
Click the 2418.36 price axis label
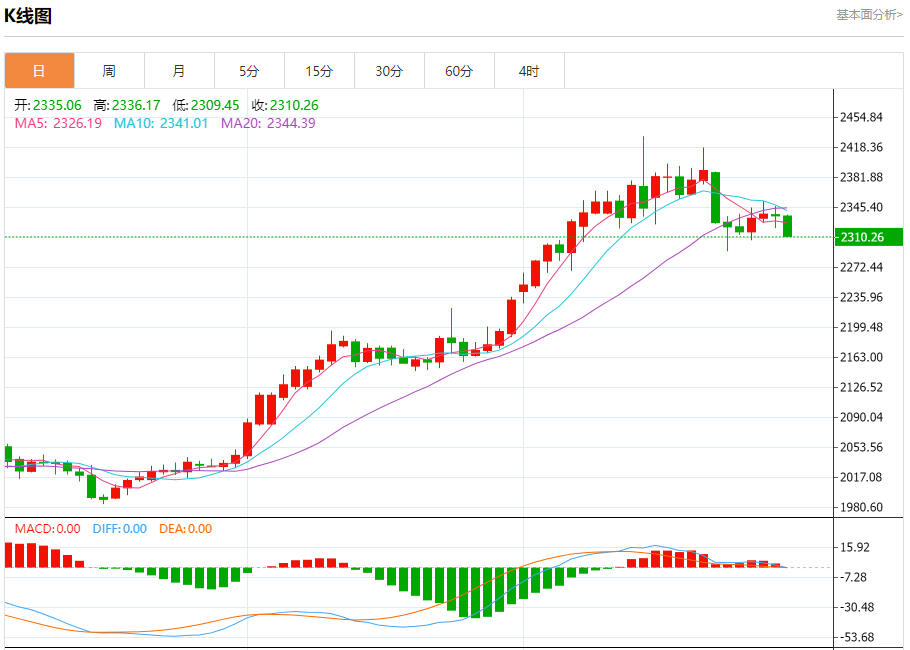861,147
